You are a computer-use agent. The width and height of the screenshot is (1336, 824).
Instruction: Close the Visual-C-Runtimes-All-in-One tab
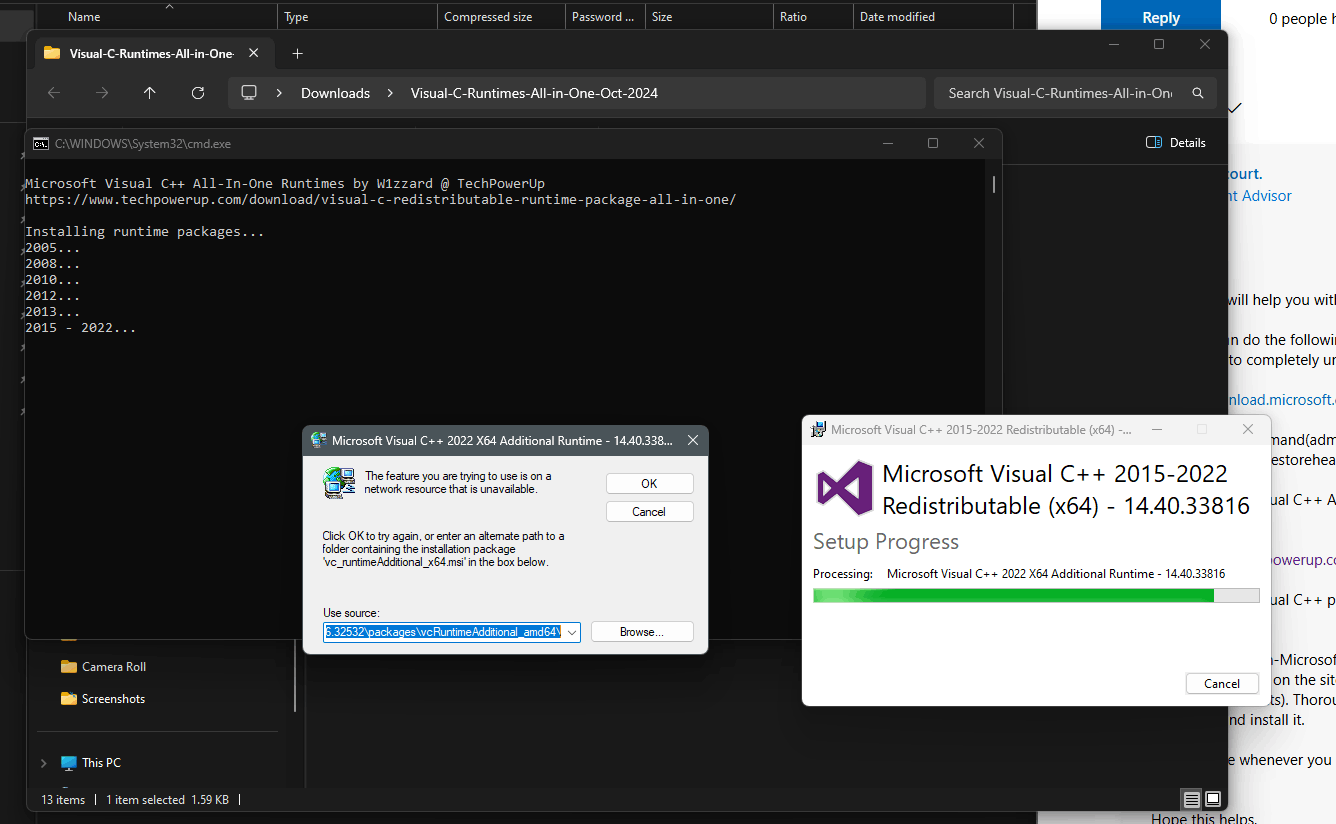click(x=254, y=53)
